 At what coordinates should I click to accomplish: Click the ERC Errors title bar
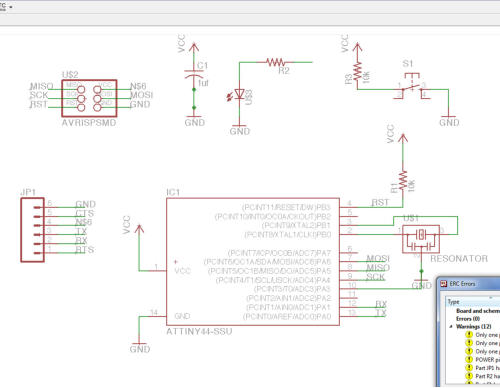468,284
